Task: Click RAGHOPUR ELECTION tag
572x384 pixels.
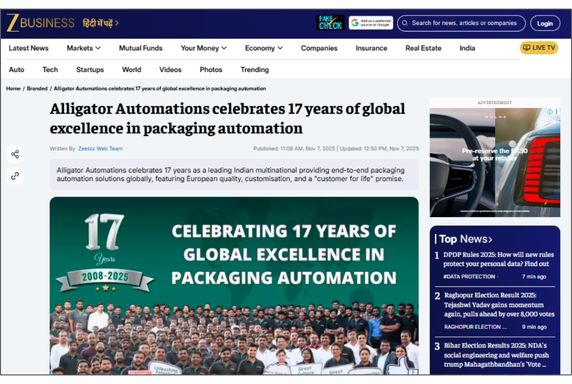Action: [475, 327]
